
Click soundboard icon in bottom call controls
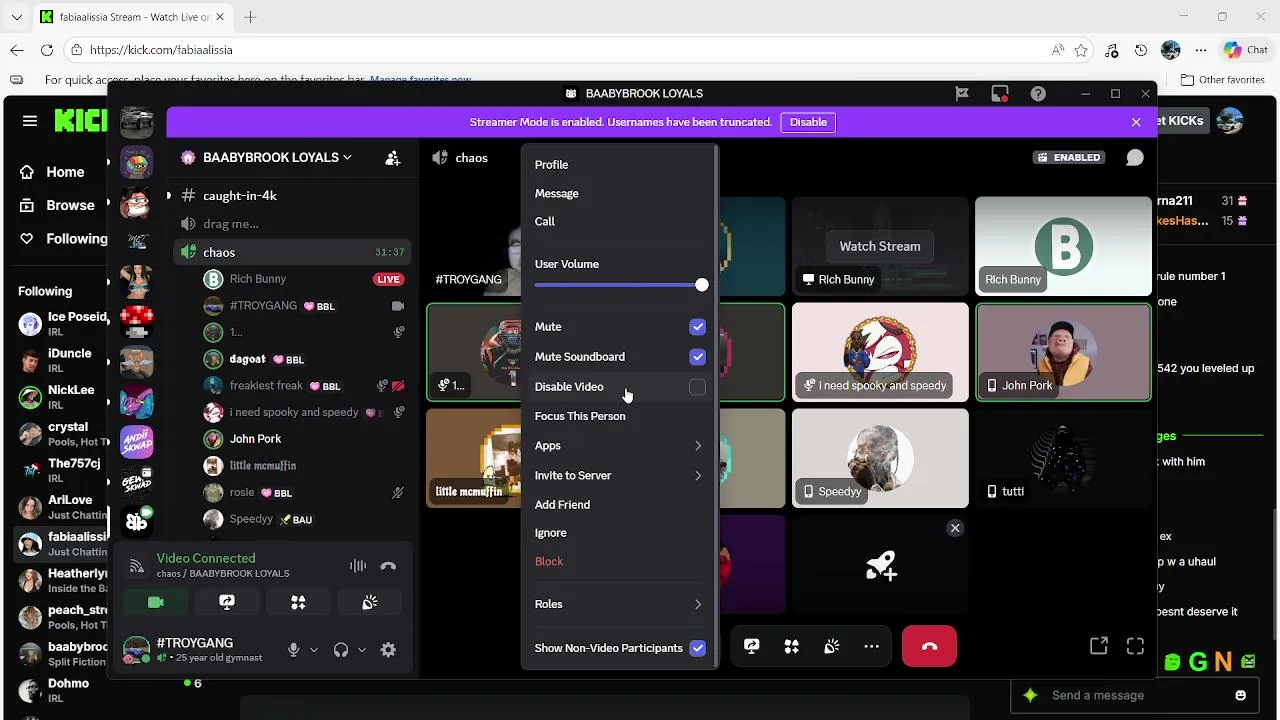(x=831, y=647)
